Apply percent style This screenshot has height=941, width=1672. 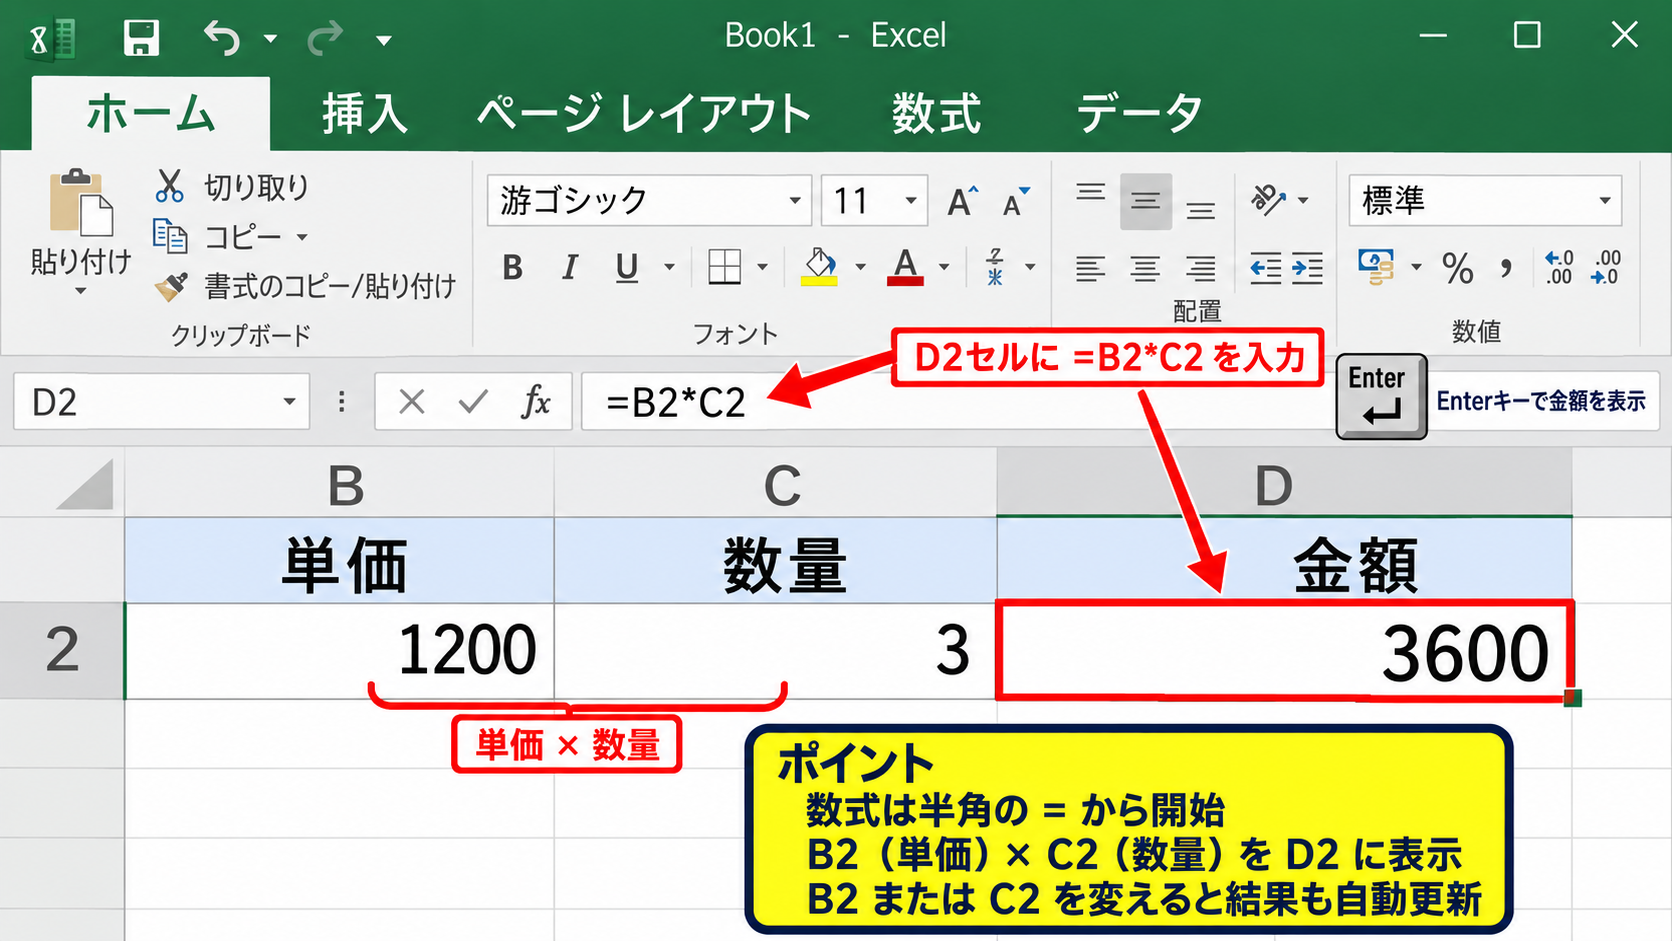[1458, 268]
